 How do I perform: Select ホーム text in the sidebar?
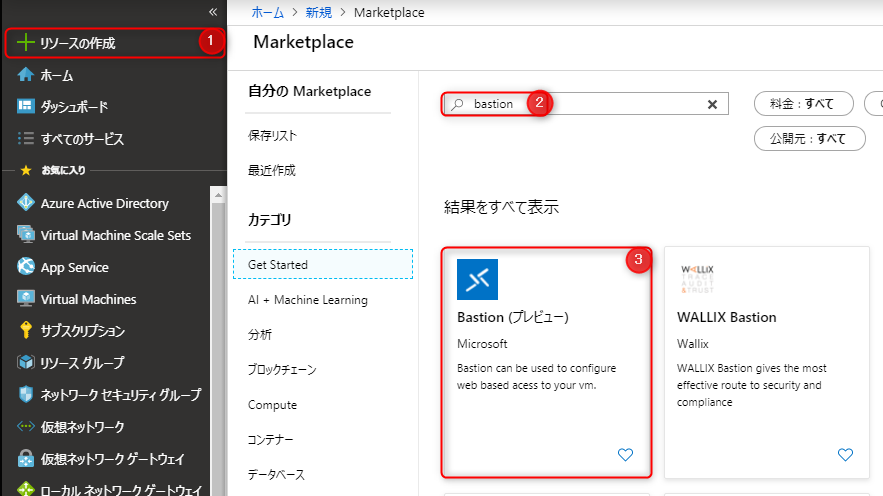57,75
